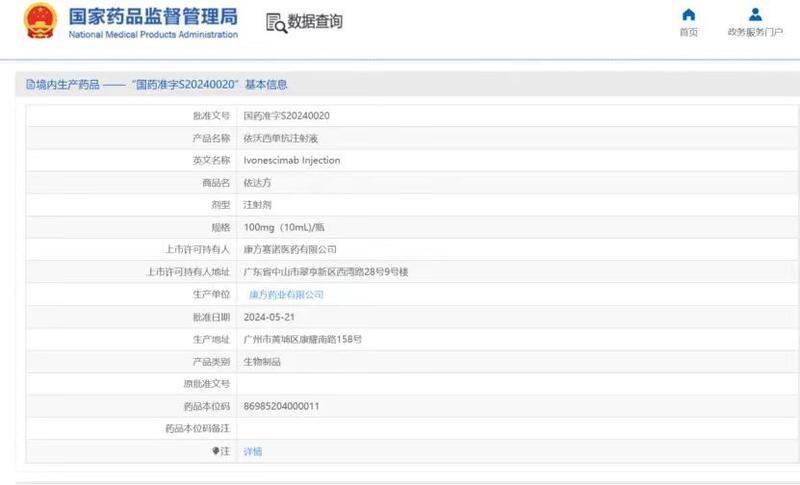Select trade name 依达方
The height and width of the screenshot is (485, 800).
pos(257,183)
